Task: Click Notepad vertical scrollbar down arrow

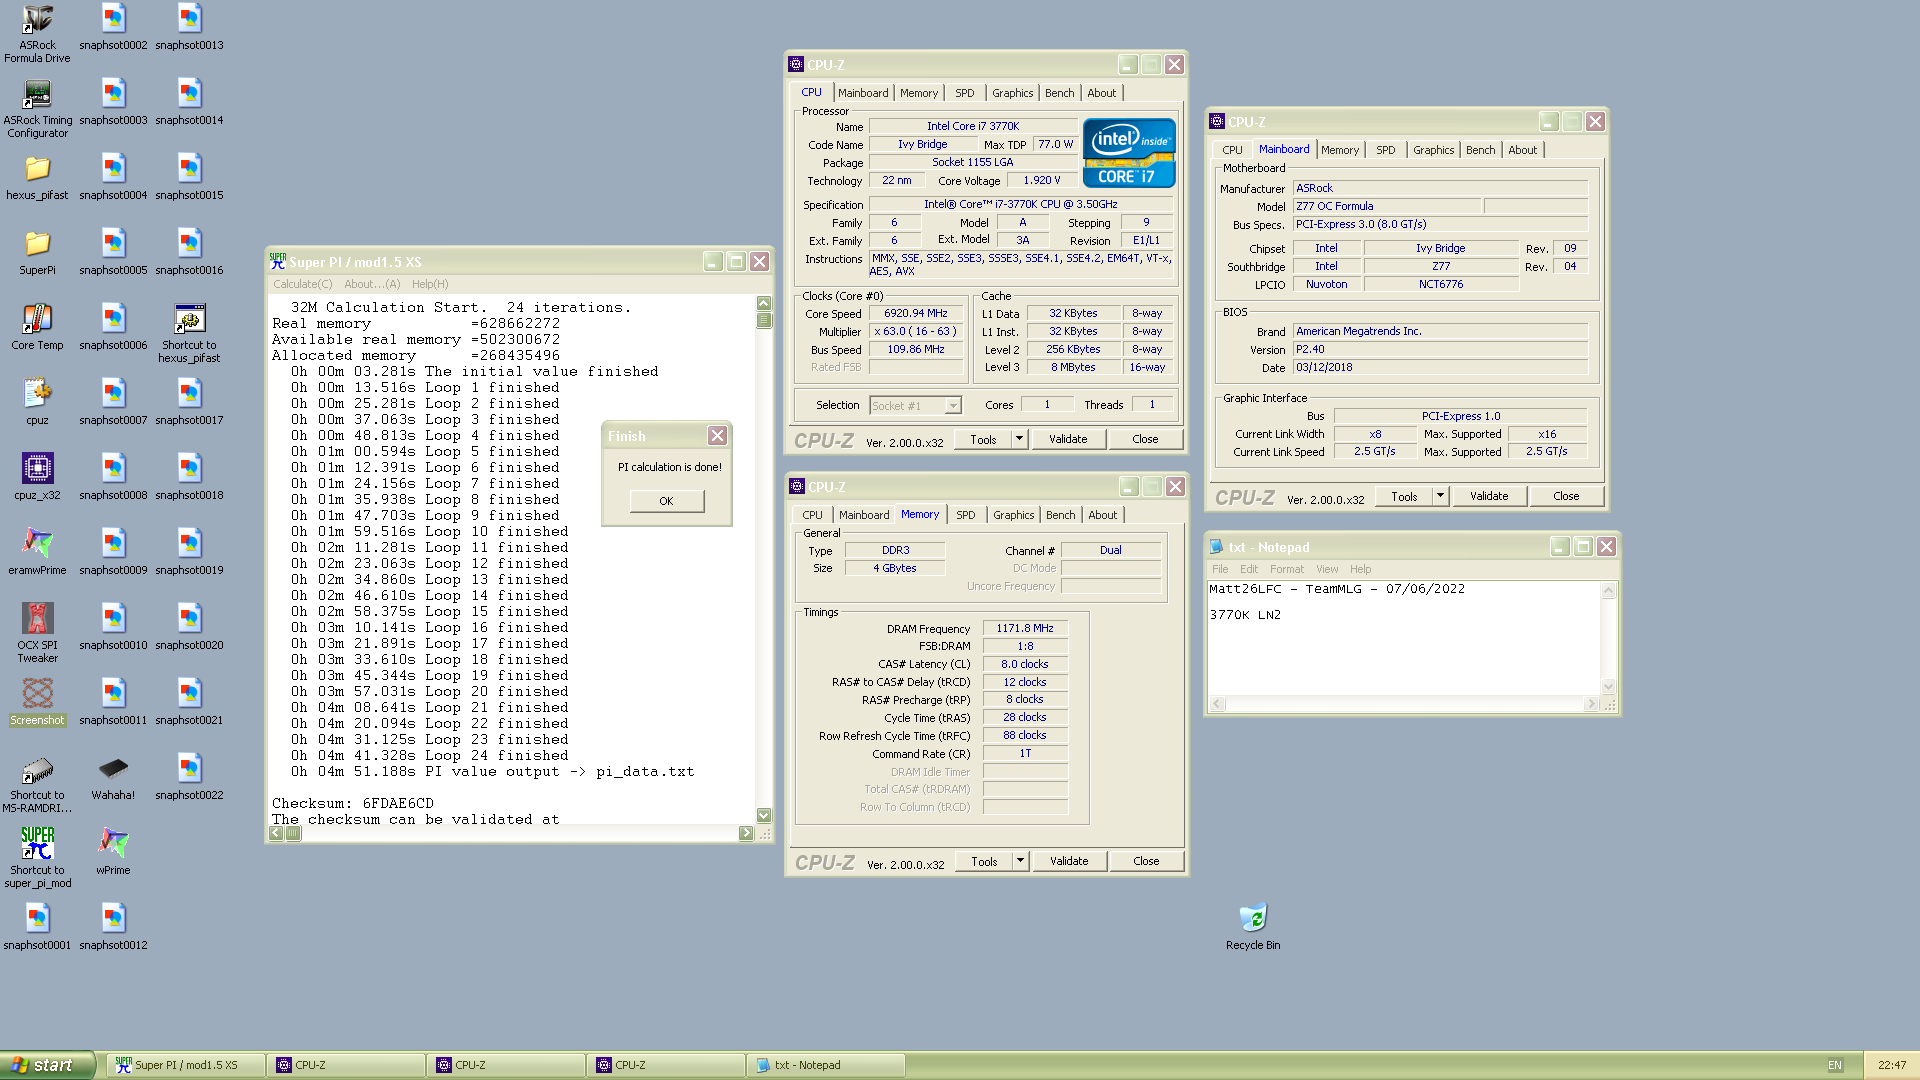Action: point(1609,686)
